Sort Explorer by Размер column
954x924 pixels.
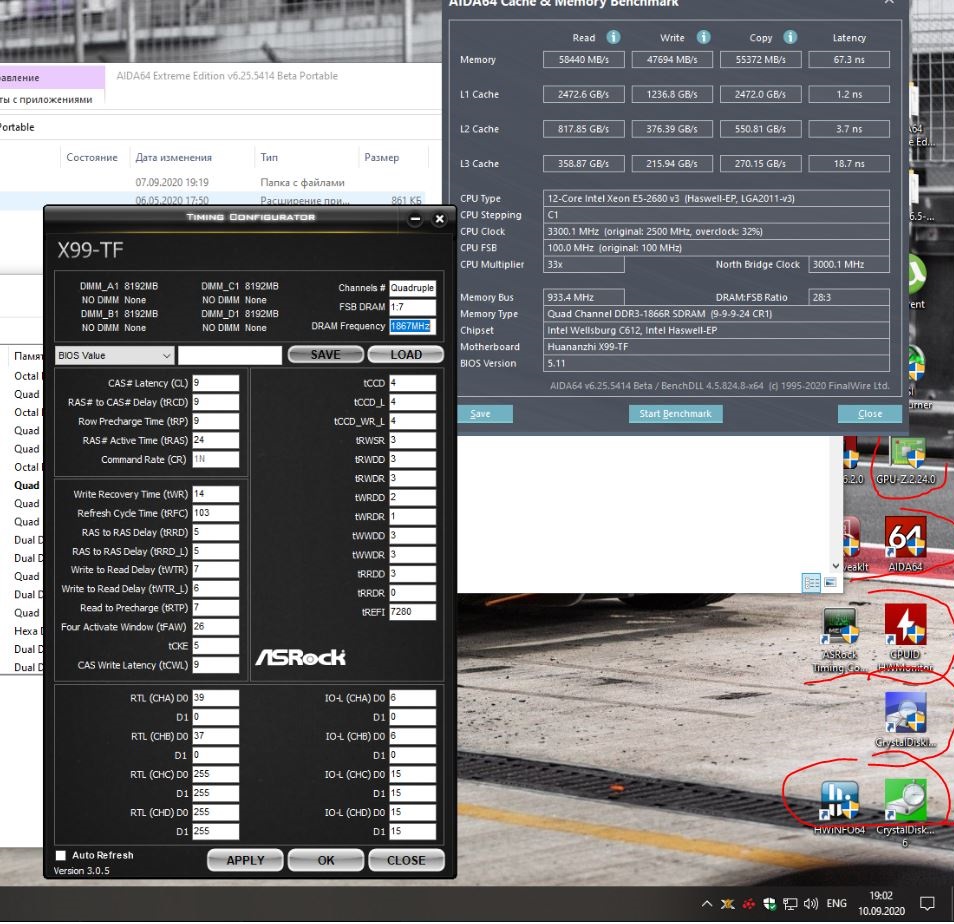[x=381, y=158]
